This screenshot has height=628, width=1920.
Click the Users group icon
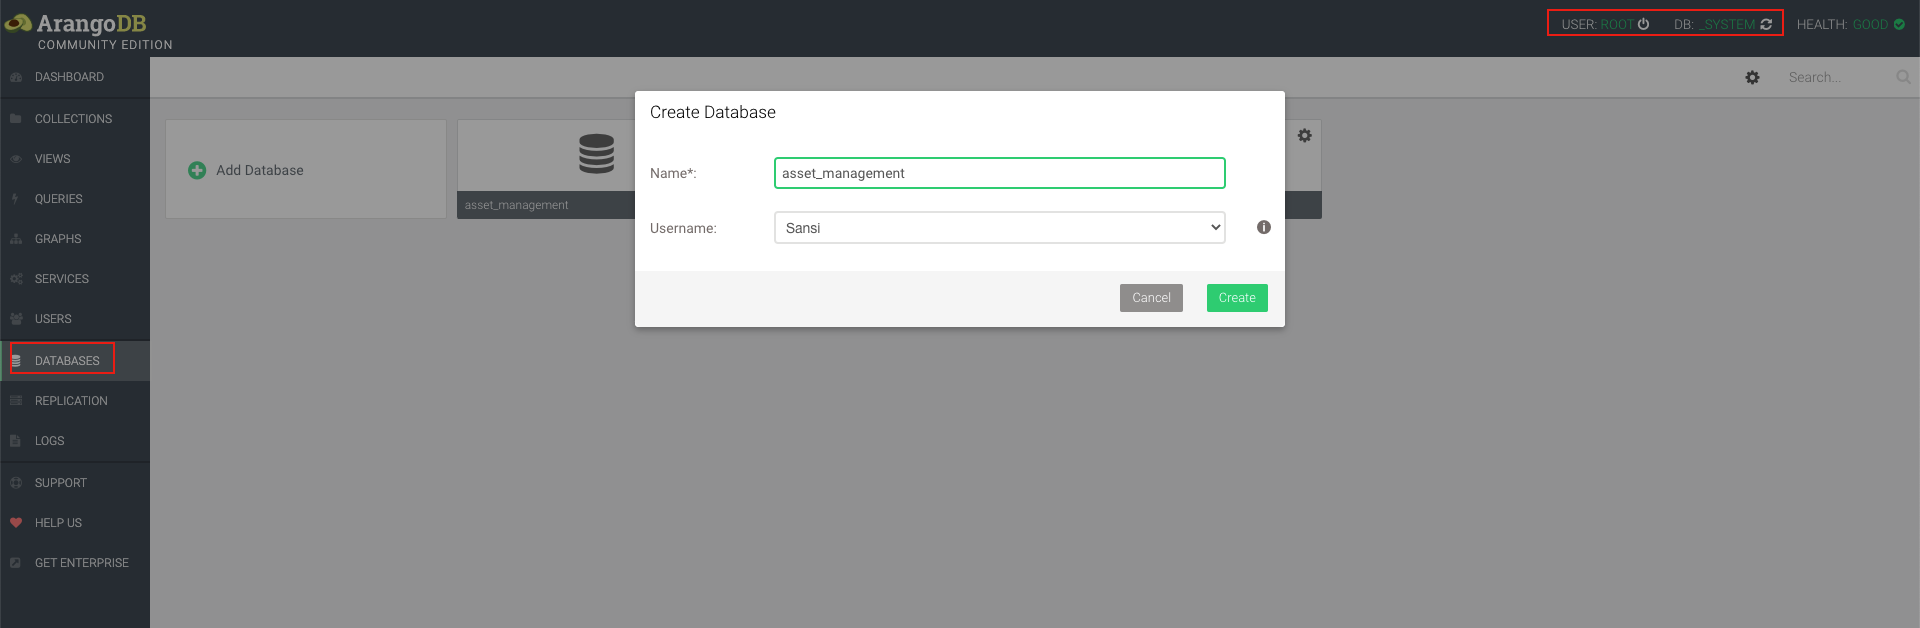(x=16, y=319)
